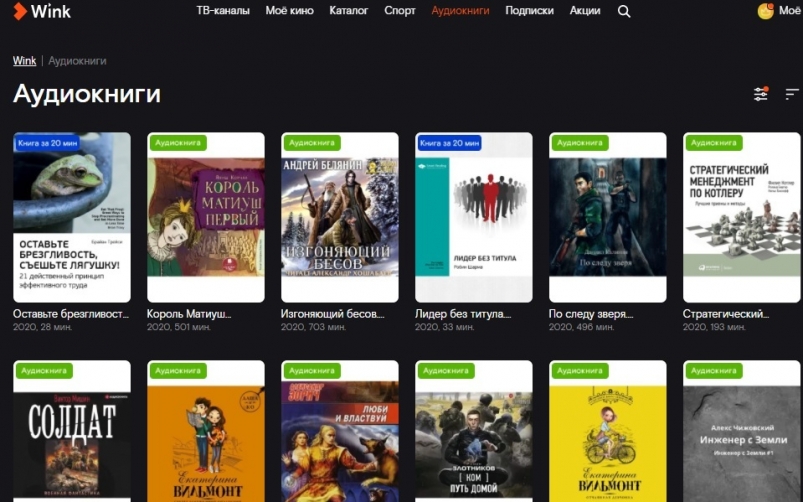Open the По следу зверя cover

click(x=608, y=217)
